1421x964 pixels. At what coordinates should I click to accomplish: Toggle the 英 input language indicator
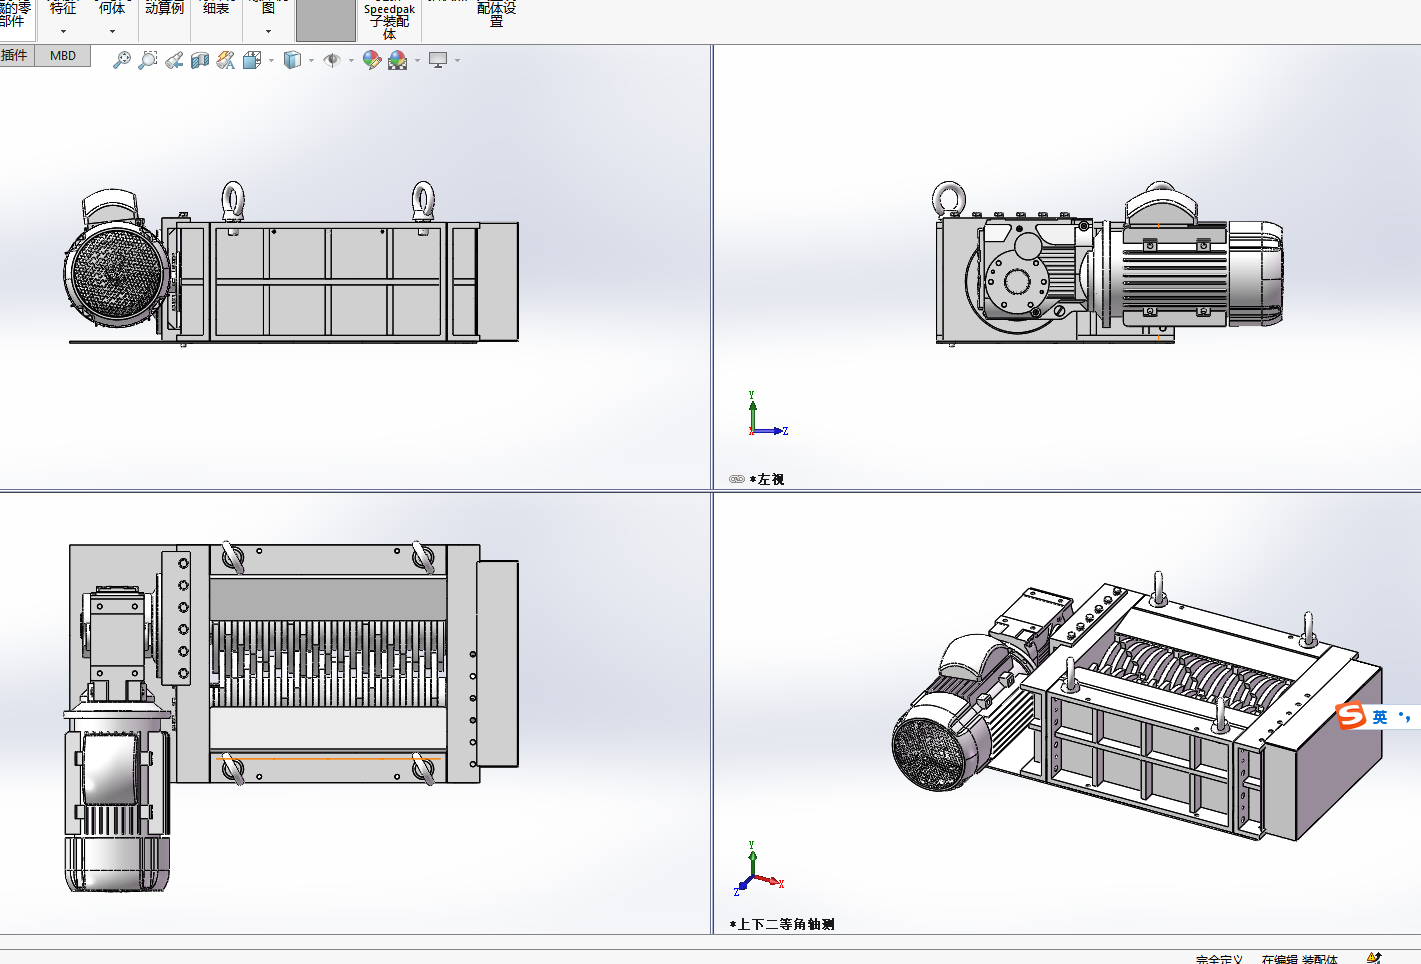click(x=1380, y=717)
